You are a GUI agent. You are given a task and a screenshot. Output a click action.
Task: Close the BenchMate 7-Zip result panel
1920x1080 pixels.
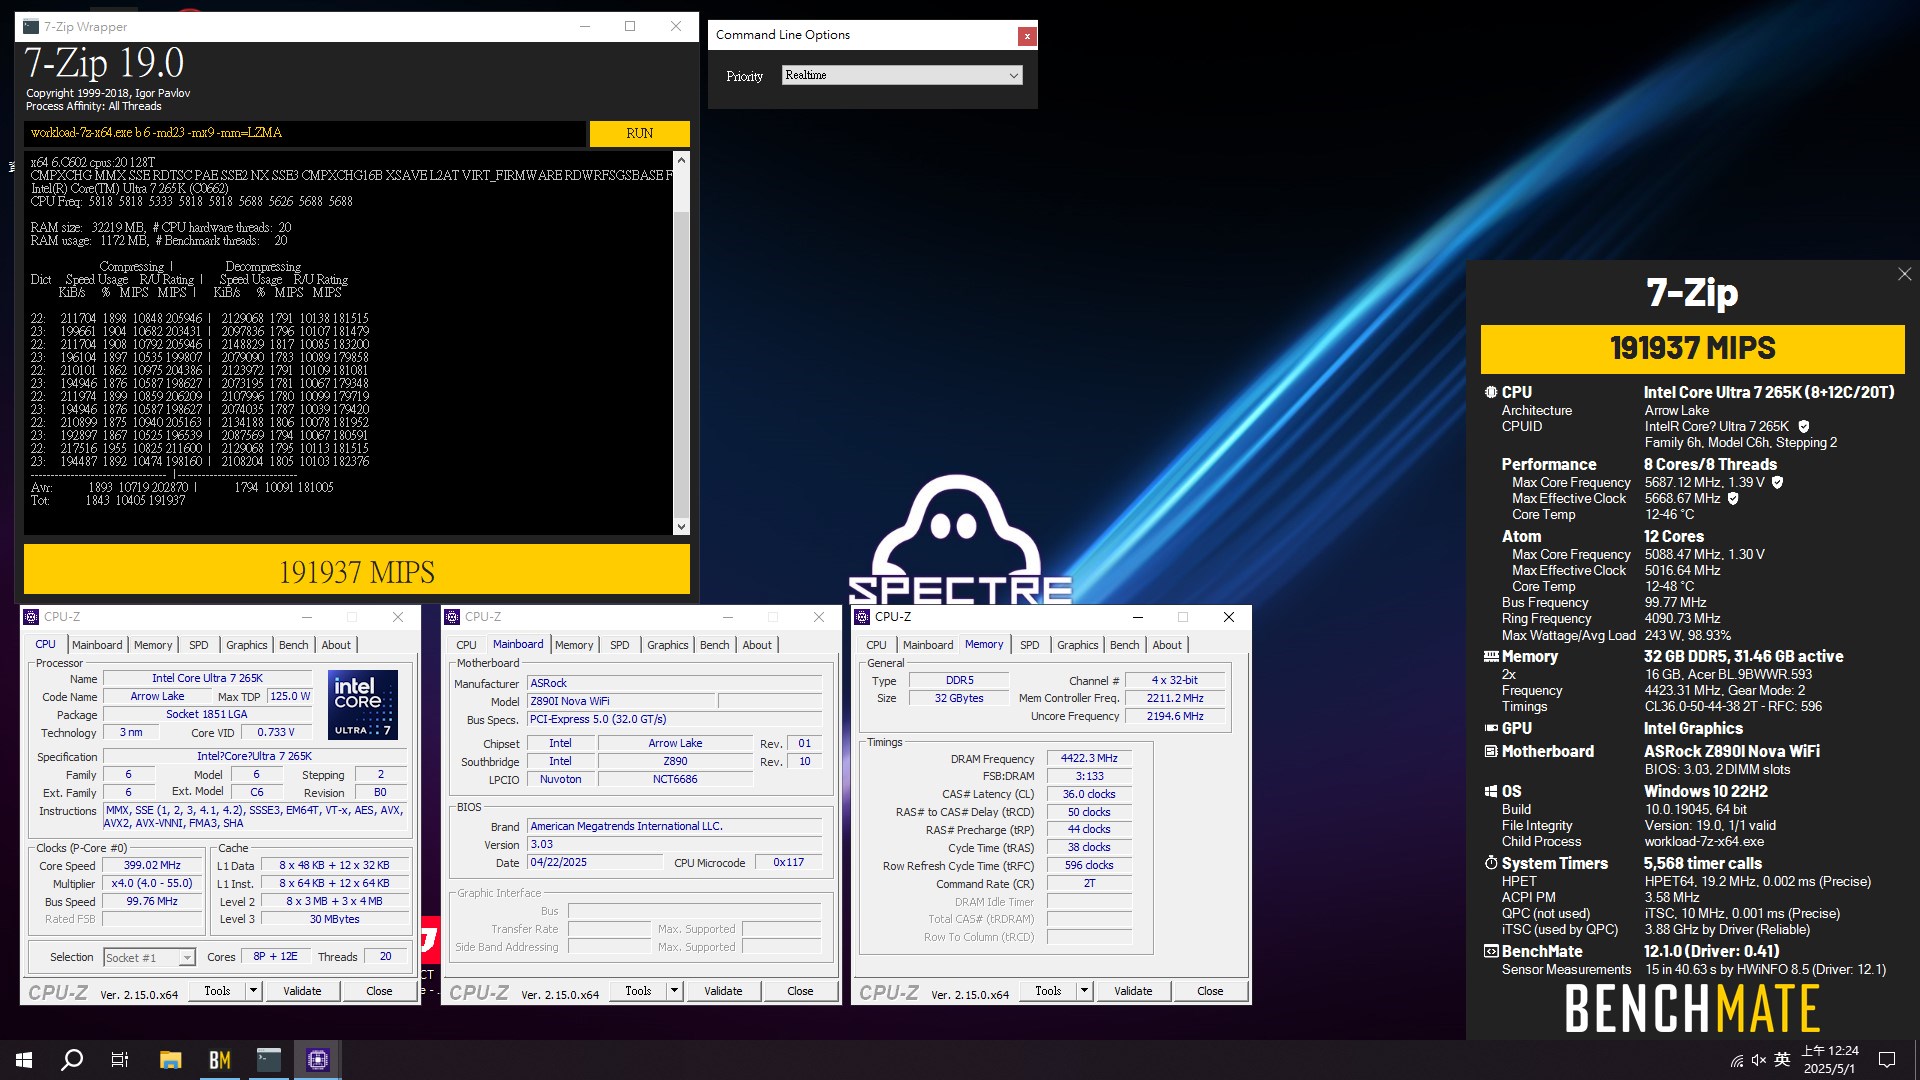(1904, 274)
